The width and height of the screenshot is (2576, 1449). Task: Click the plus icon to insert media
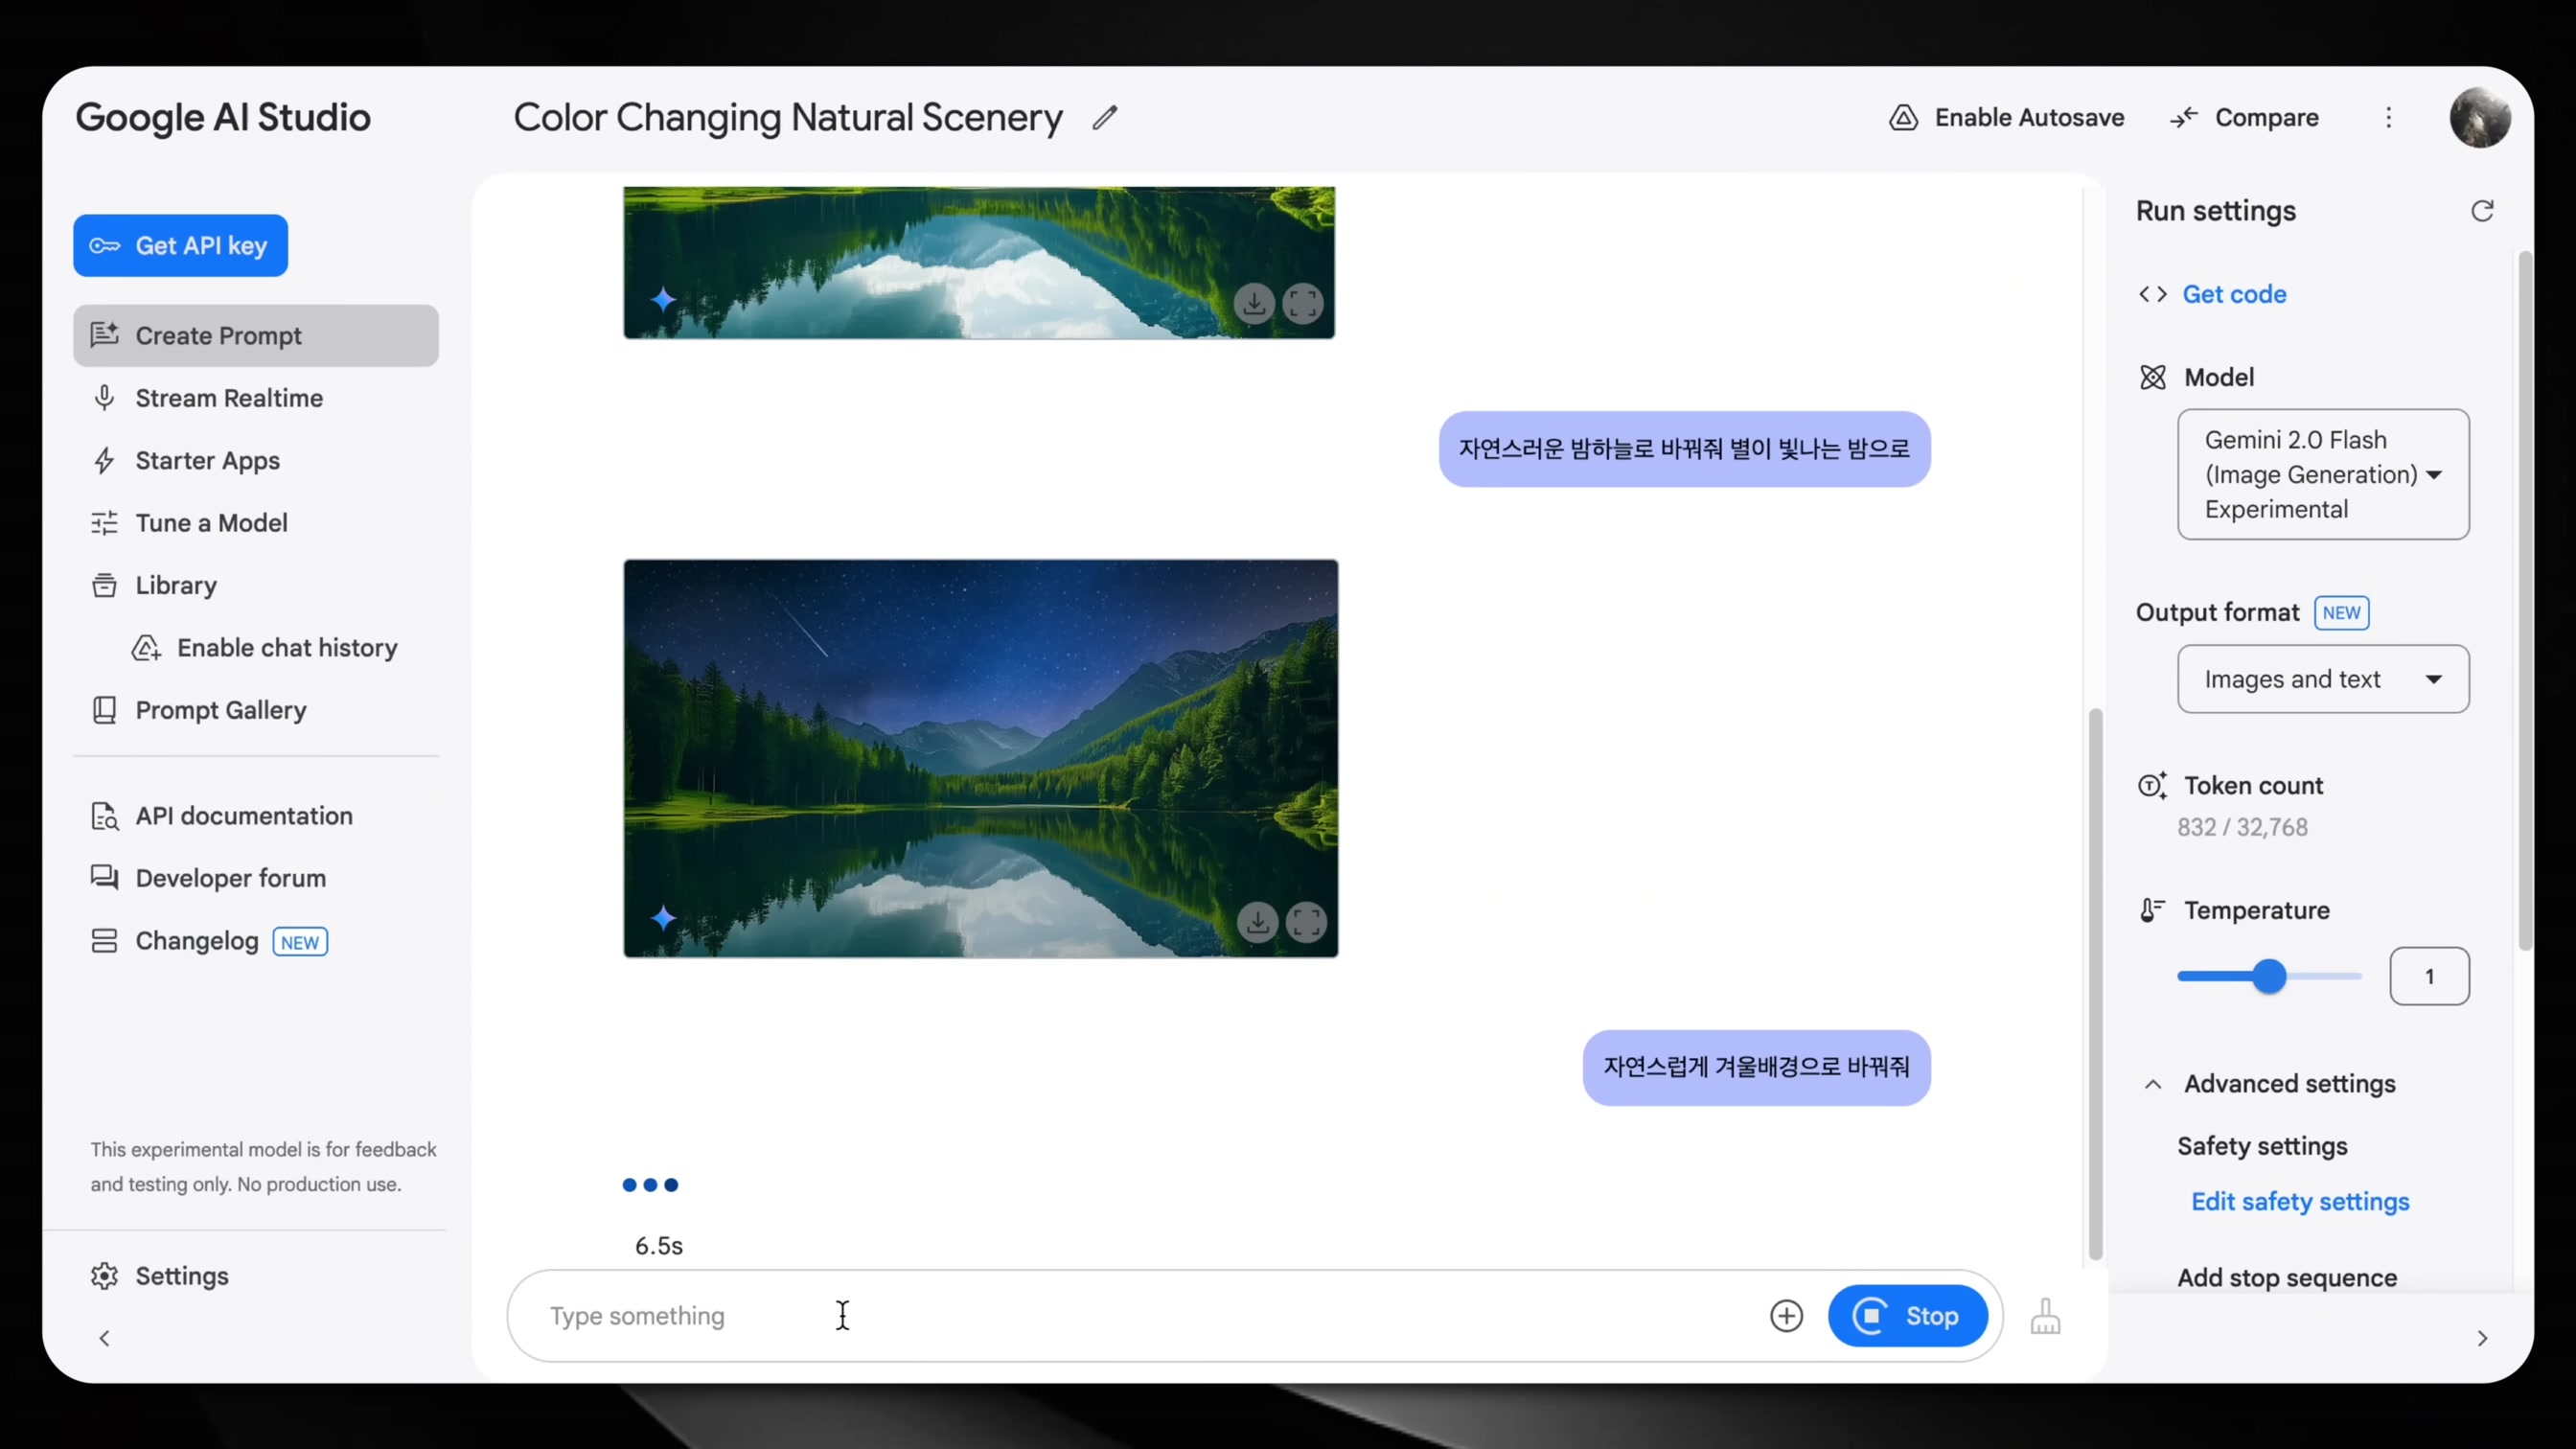click(x=1786, y=1316)
